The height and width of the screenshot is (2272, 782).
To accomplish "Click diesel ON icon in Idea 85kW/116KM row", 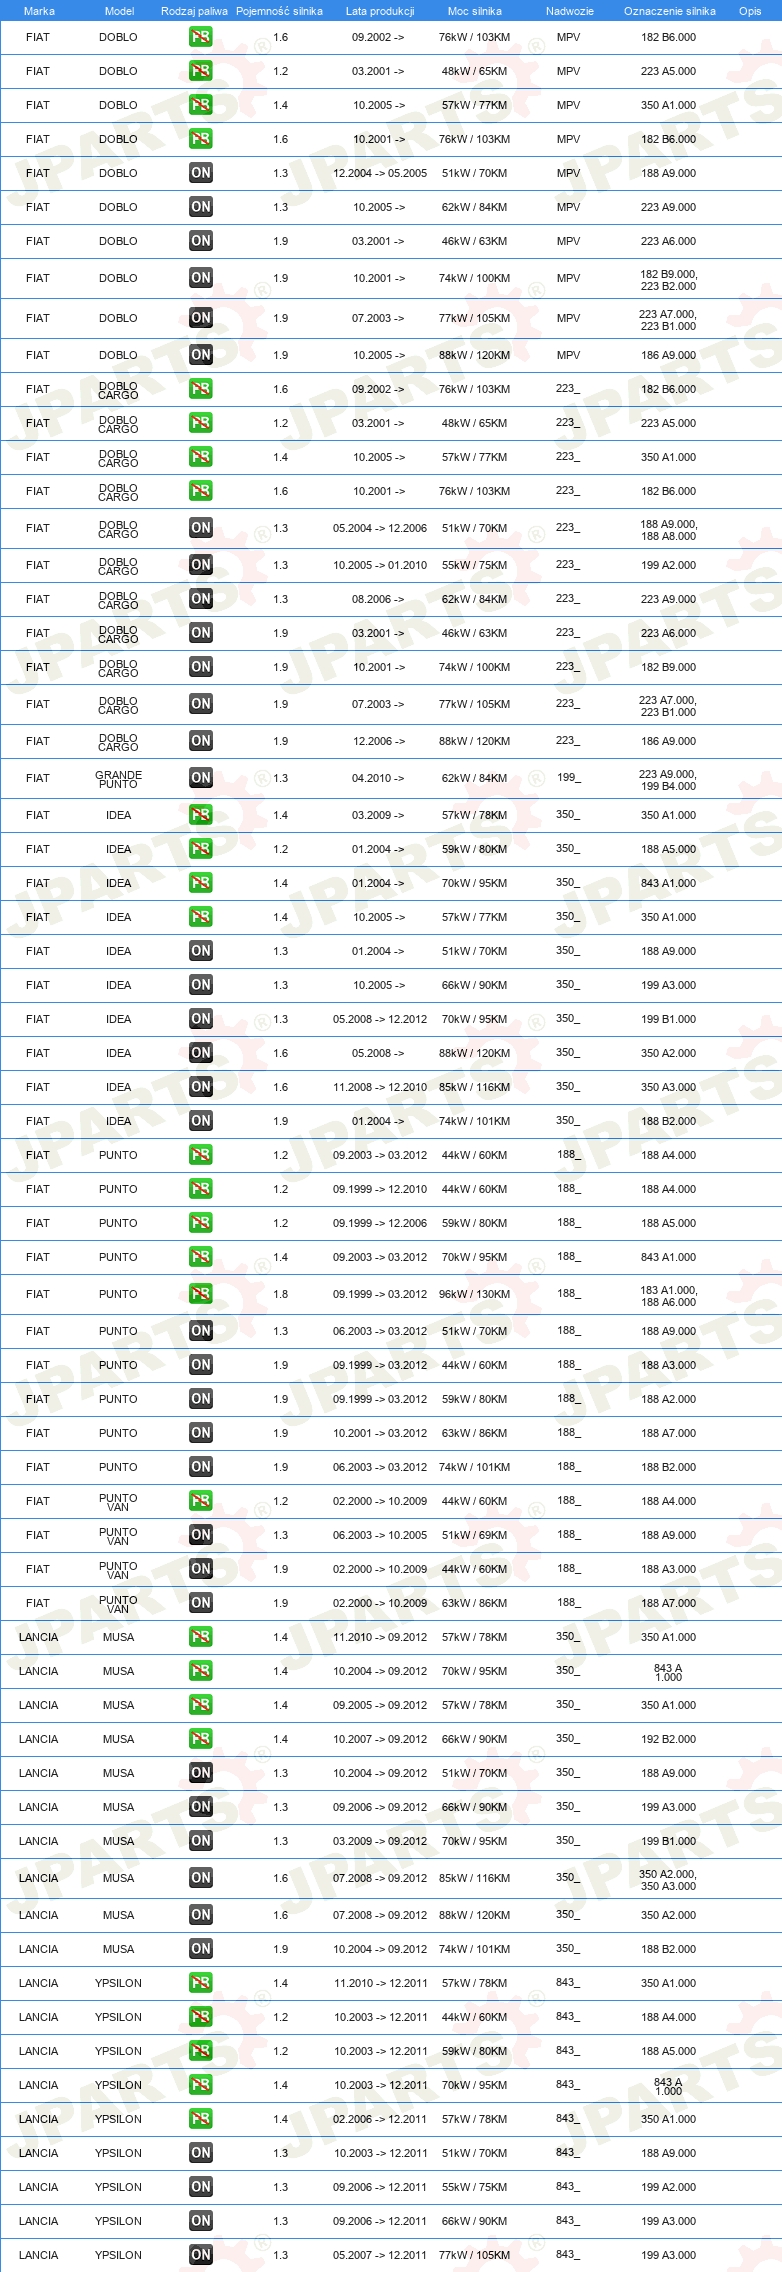I will tap(201, 1087).
